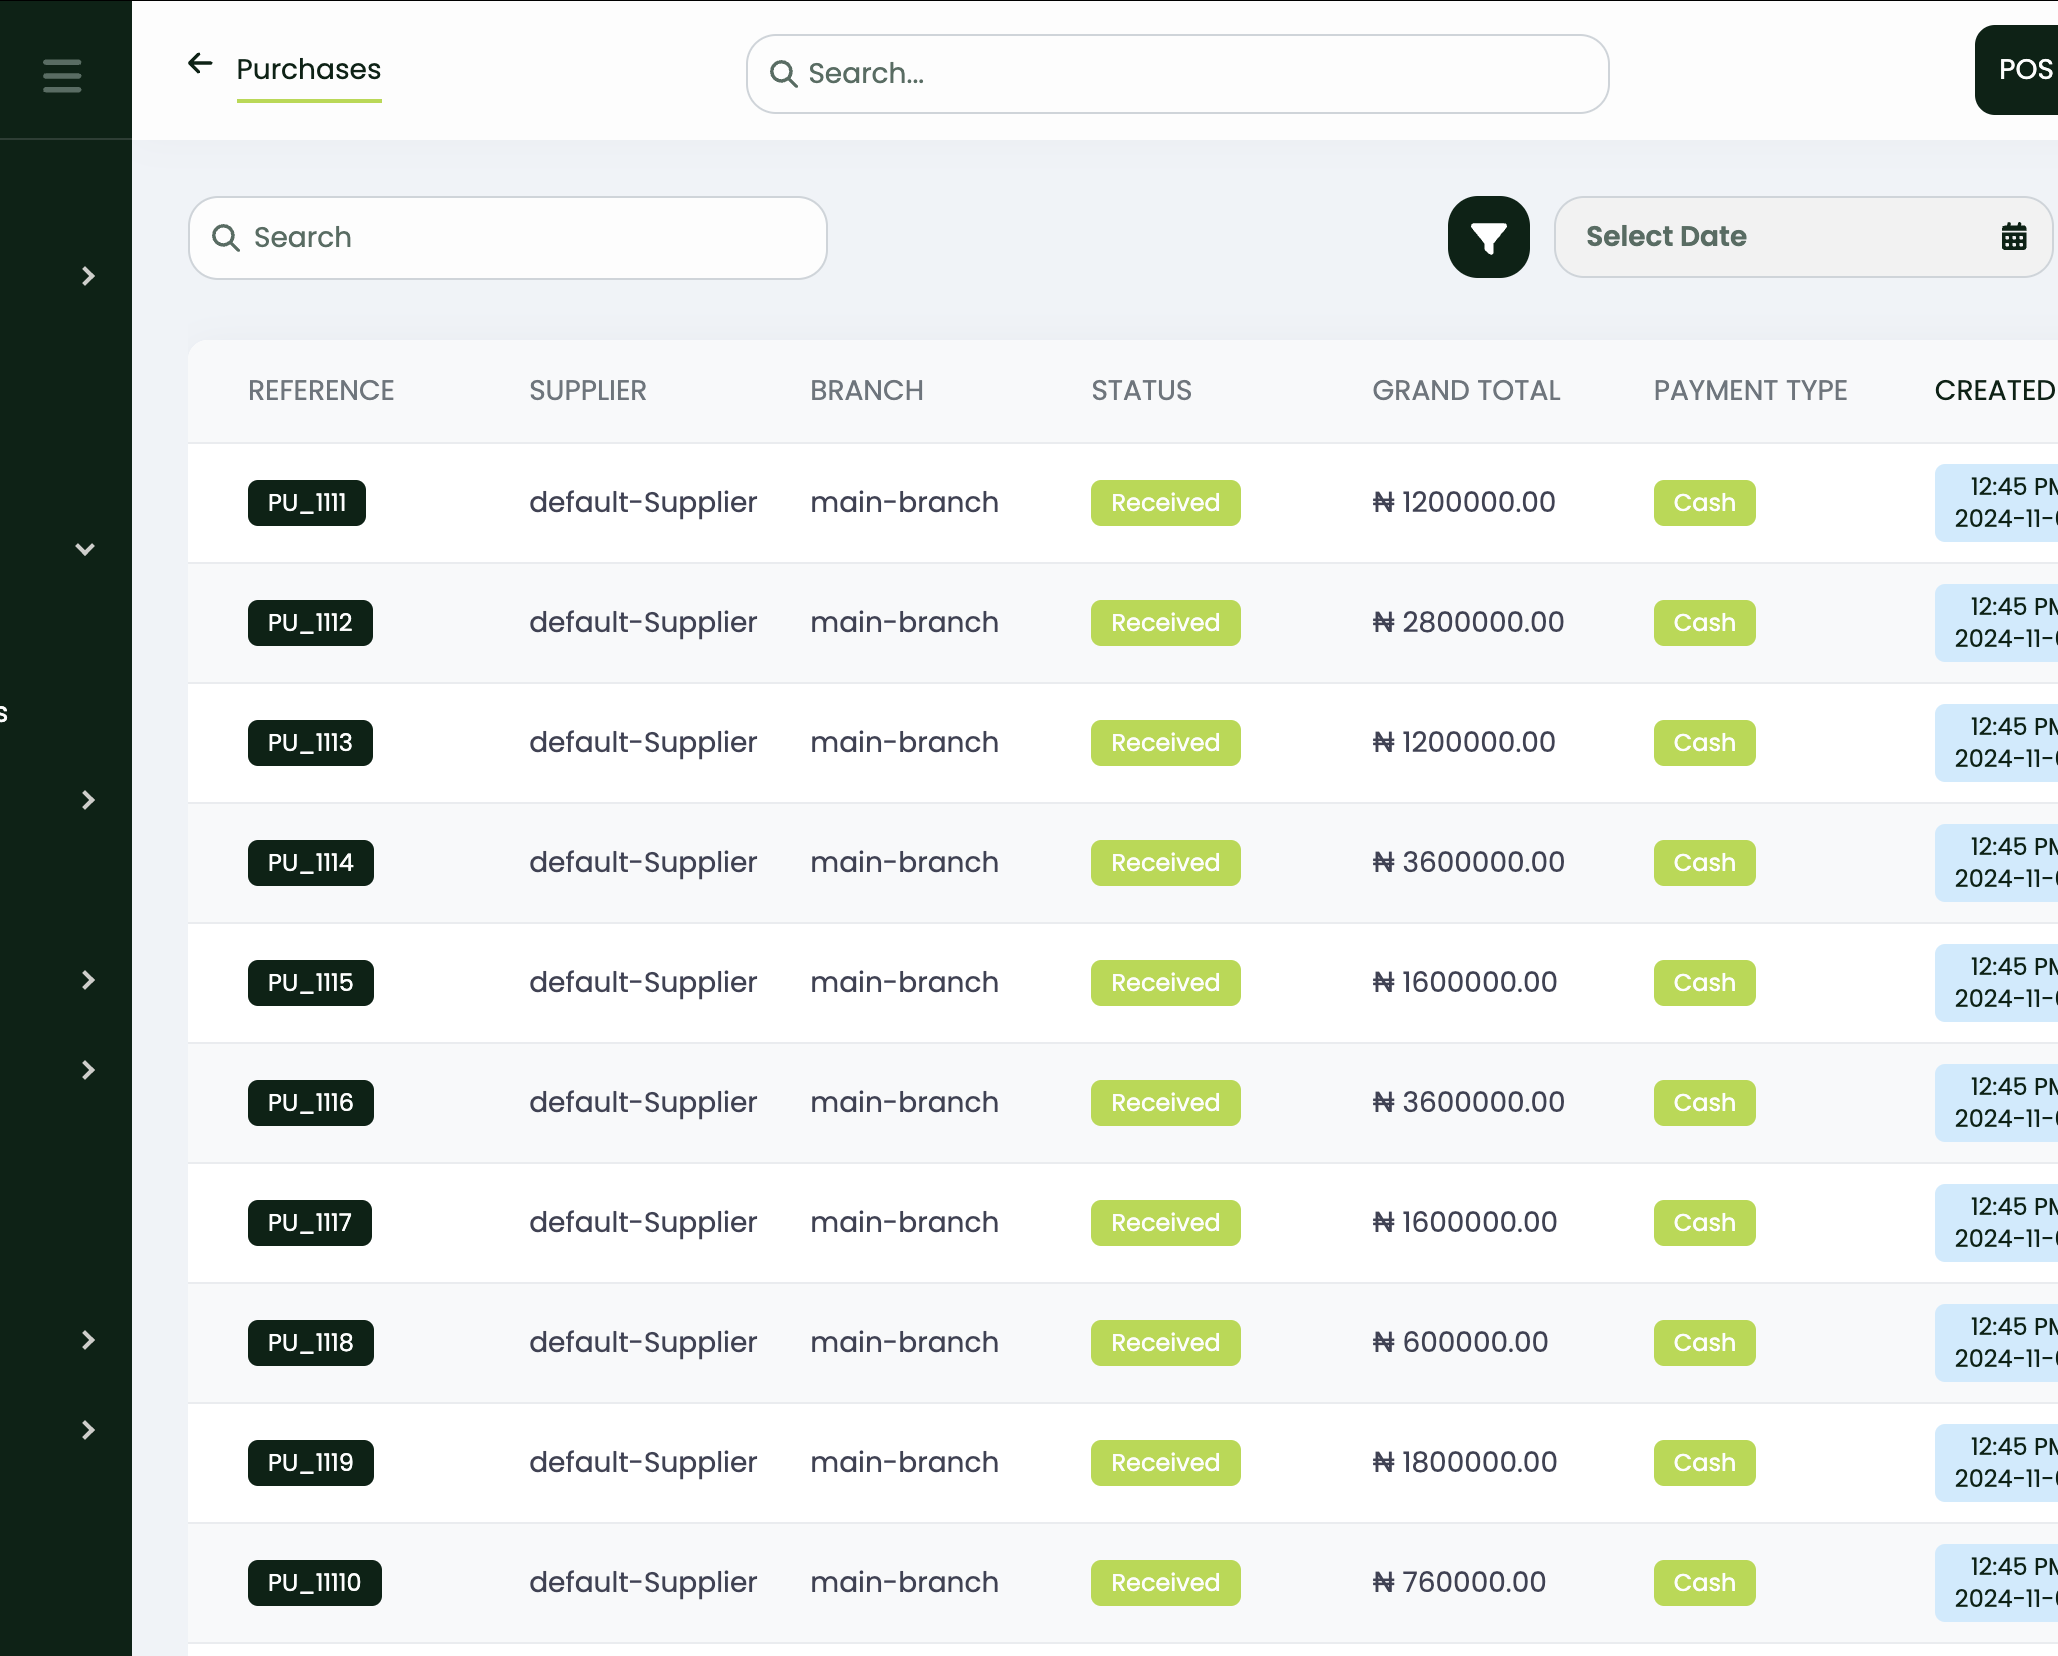Expand the topmost sidebar chevron

pos(88,276)
